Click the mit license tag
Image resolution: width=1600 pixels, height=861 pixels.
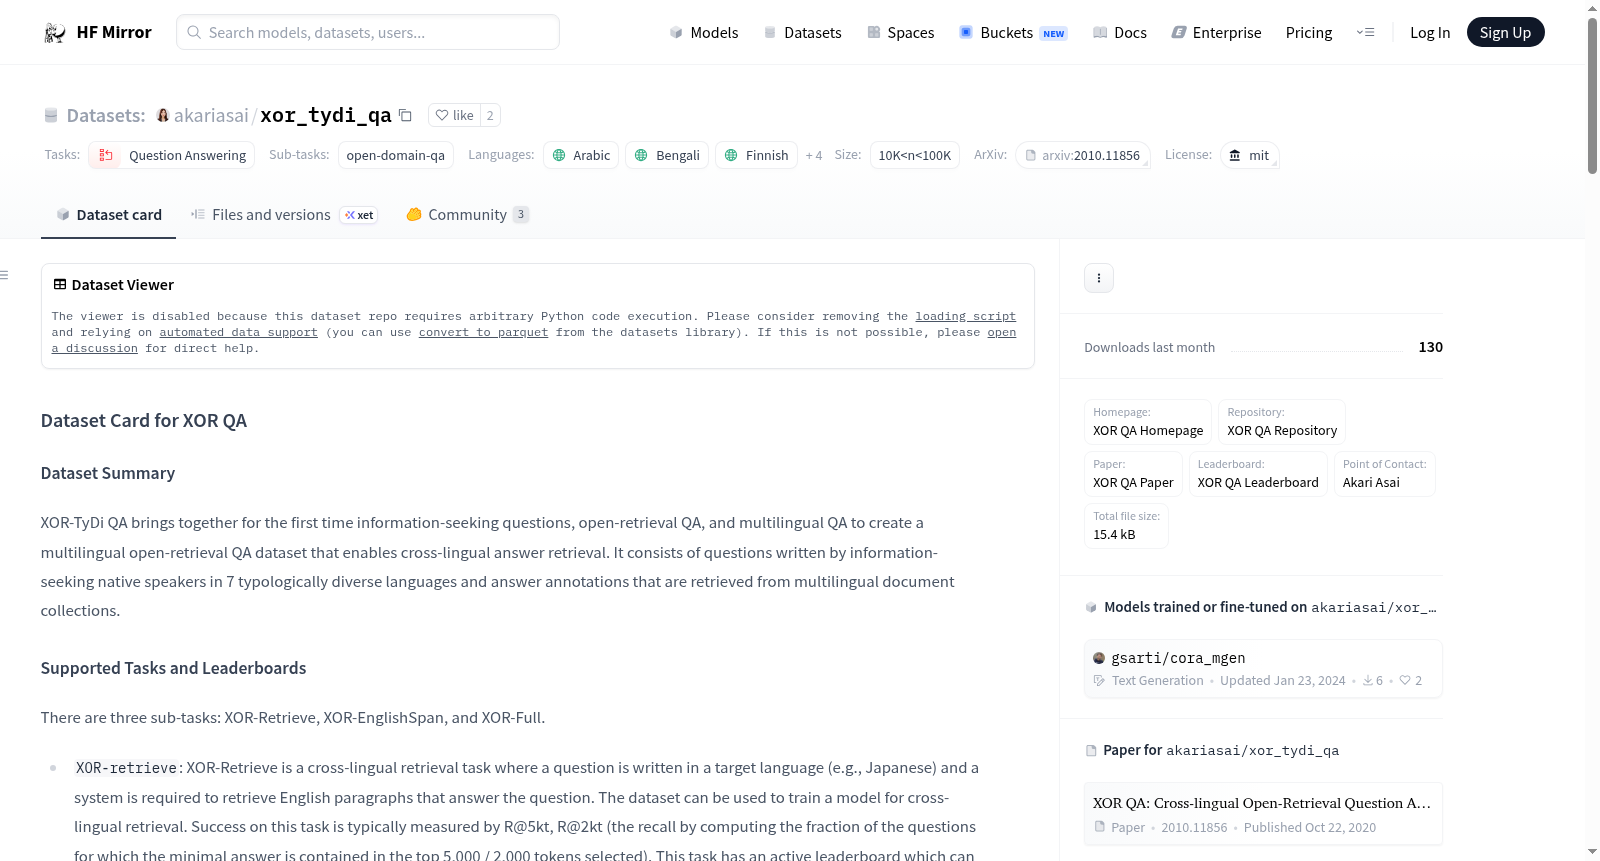tap(1250, 155)
